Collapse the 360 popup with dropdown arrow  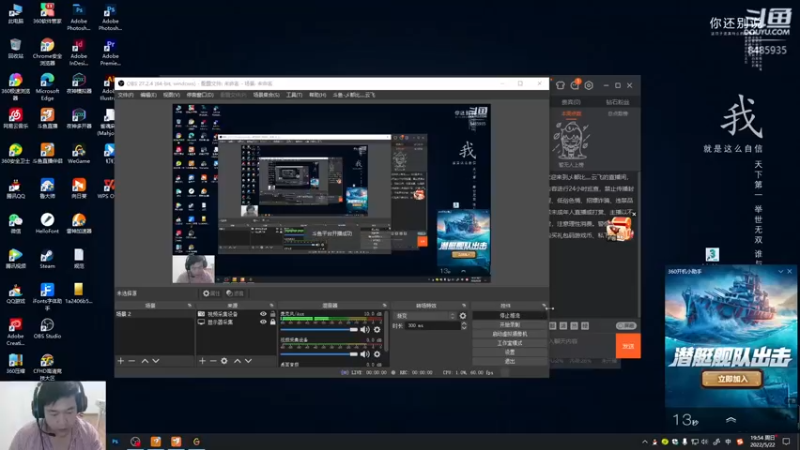781,271
